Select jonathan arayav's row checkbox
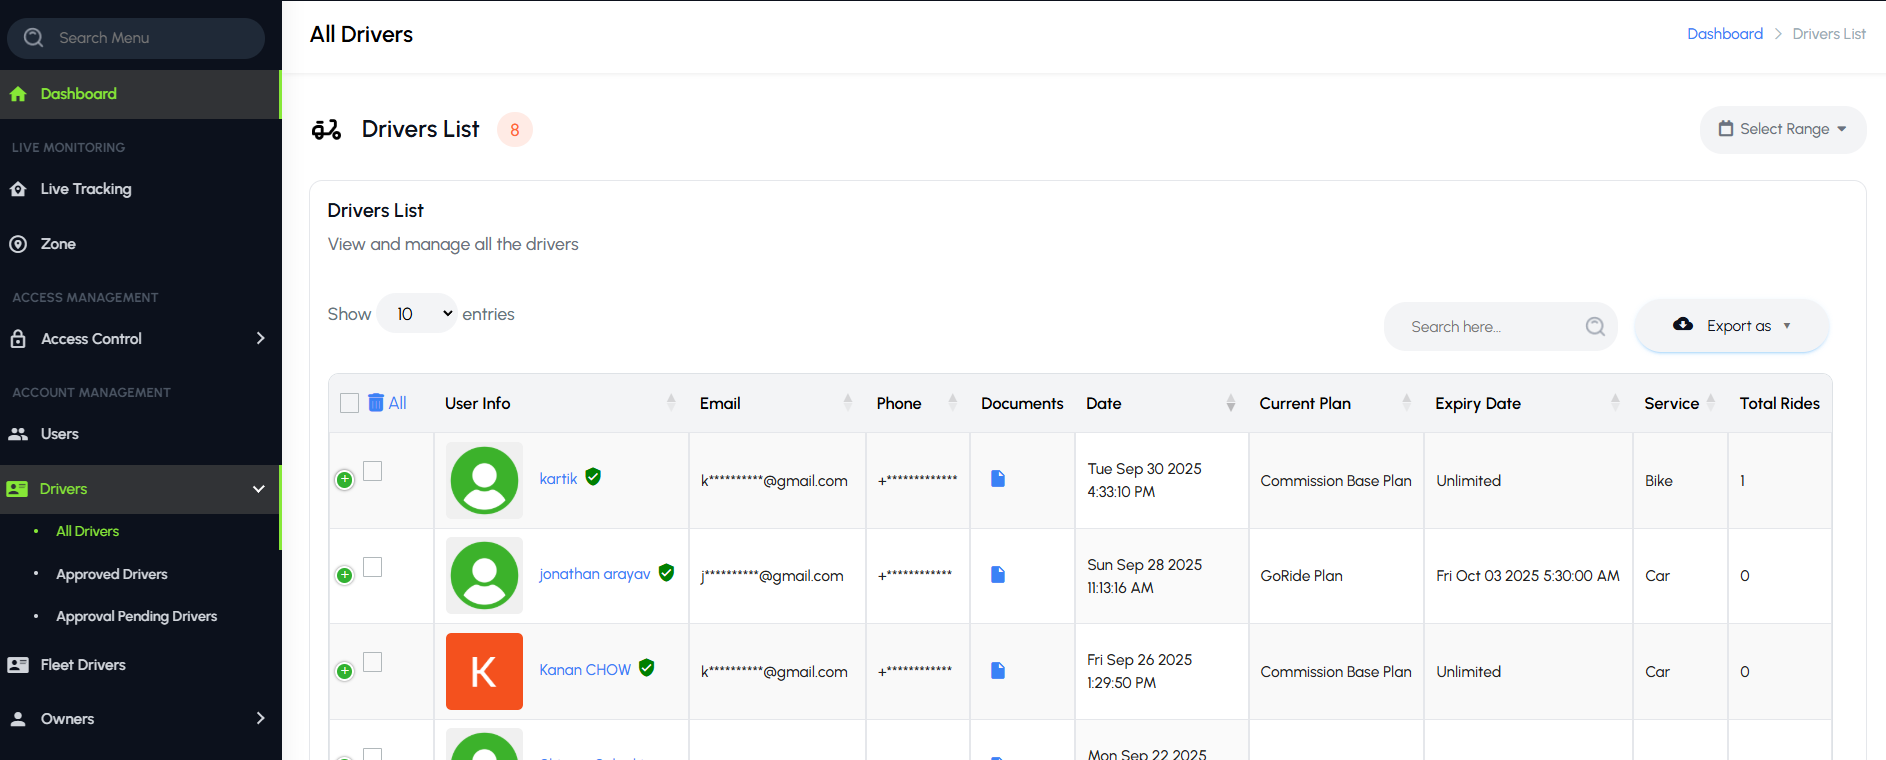The height and width of the screenshot is (760, 1886). point(373,567)
